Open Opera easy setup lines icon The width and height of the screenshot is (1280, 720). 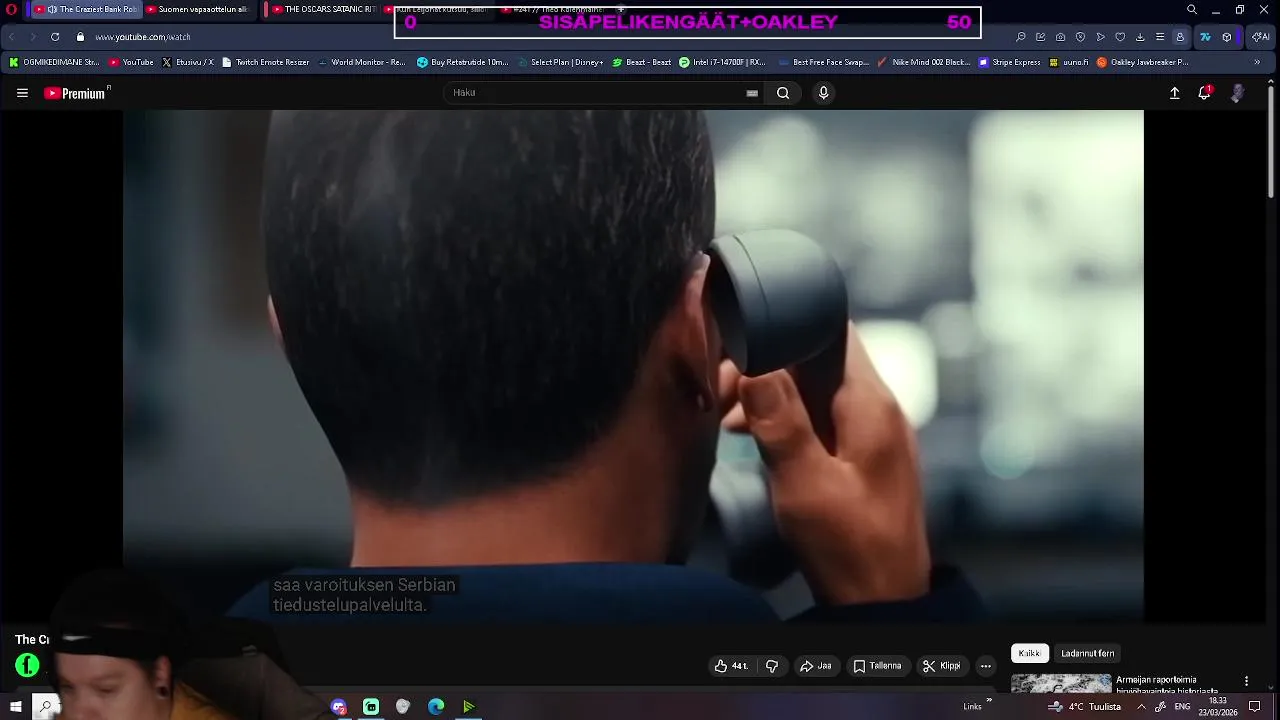(x=1160, y=37)
